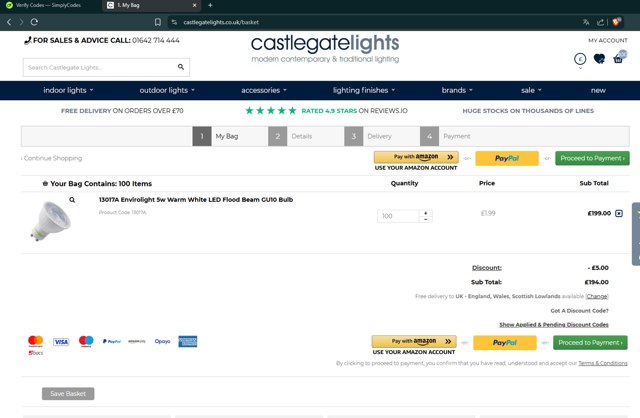Screen dimensions: 640x418
Task: Open the wishlist heart icon
Action: 599,59
